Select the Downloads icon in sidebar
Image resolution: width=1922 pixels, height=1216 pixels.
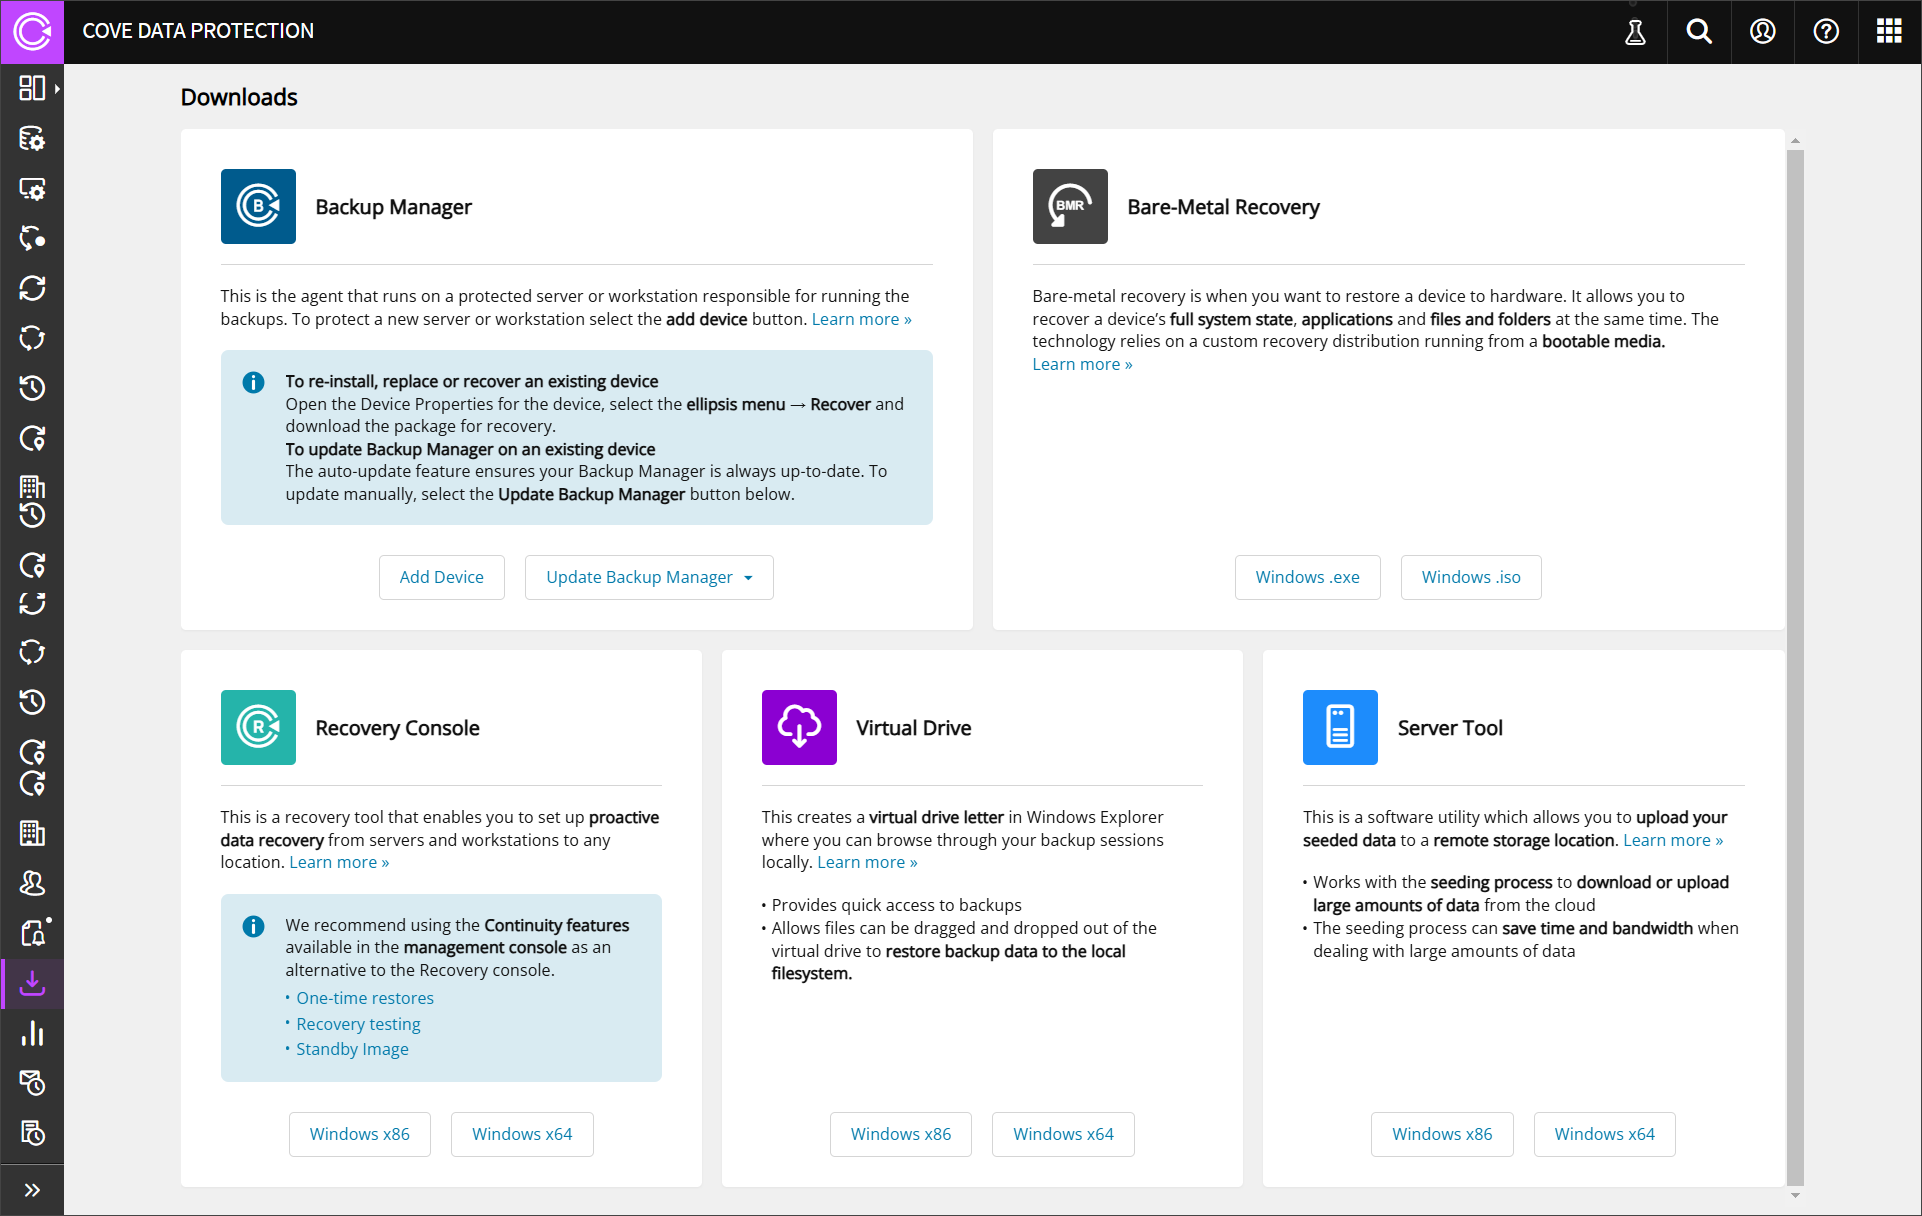click(32, 983)
